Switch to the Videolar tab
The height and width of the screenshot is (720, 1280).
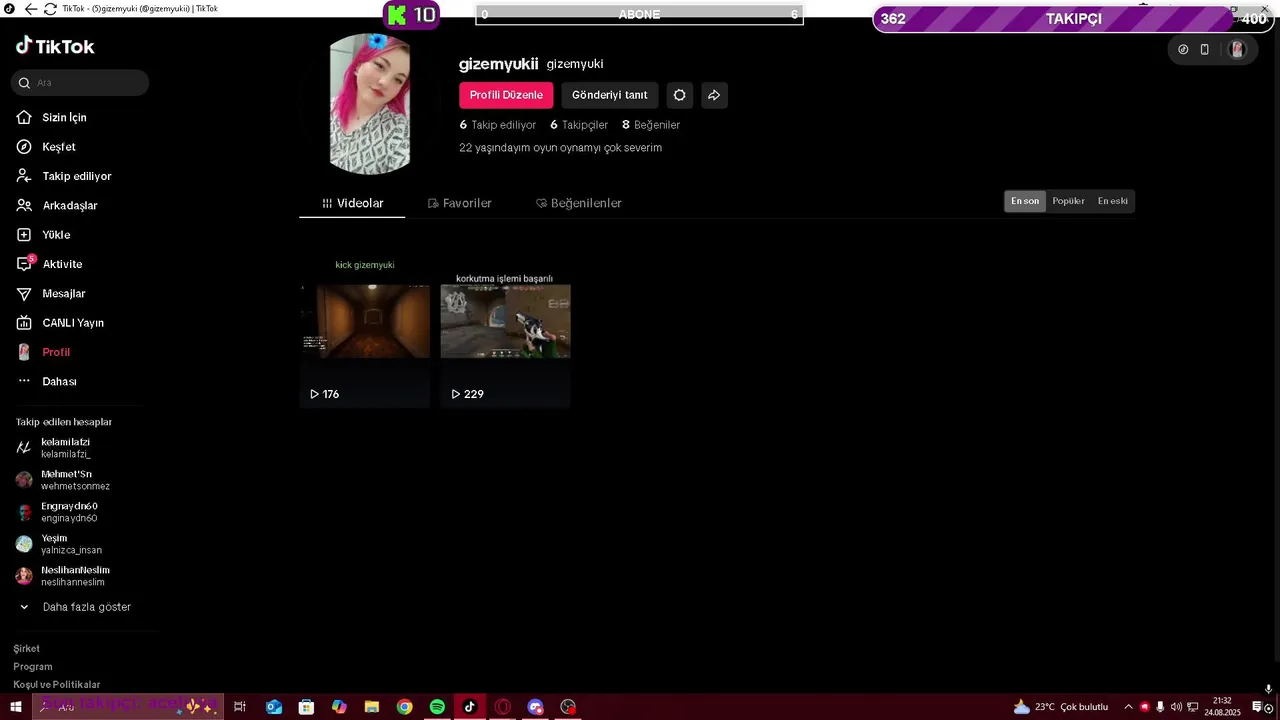tap(352, 203)
